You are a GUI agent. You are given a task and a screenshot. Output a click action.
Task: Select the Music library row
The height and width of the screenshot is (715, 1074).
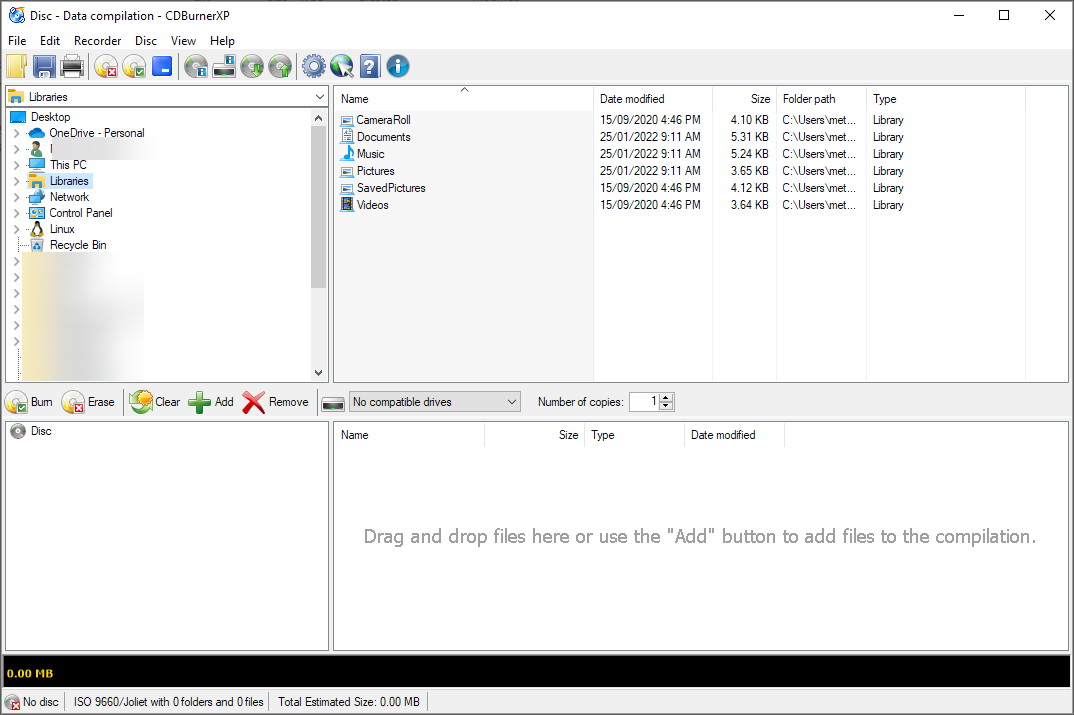click(x=371, y=154)
